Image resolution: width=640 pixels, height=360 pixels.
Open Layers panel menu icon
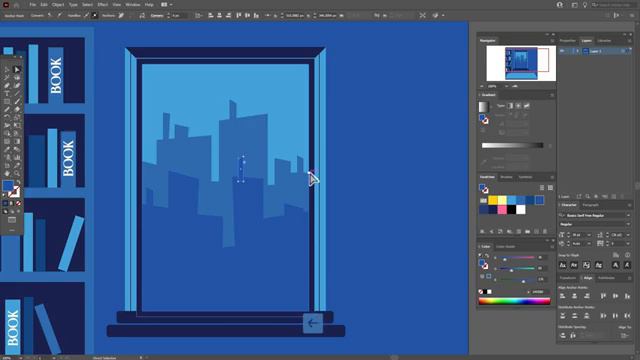tap(629, 41)
